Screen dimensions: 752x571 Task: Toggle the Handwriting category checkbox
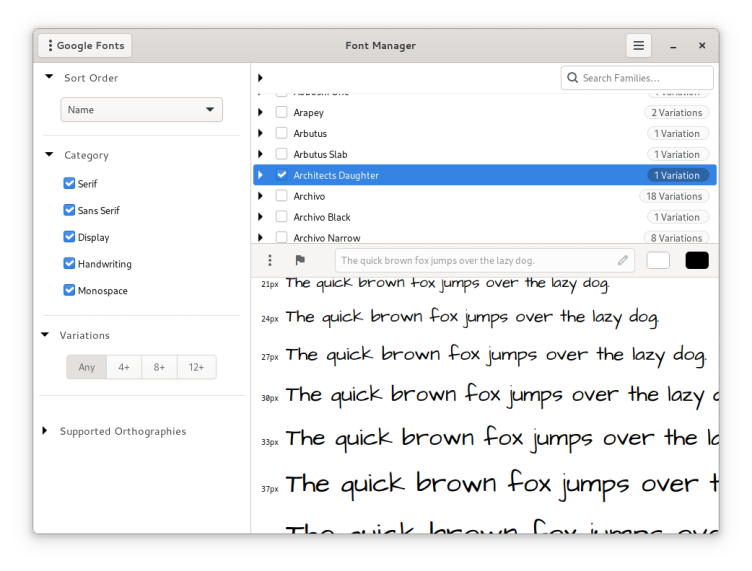pyautogui.click(x=69, y=264)
